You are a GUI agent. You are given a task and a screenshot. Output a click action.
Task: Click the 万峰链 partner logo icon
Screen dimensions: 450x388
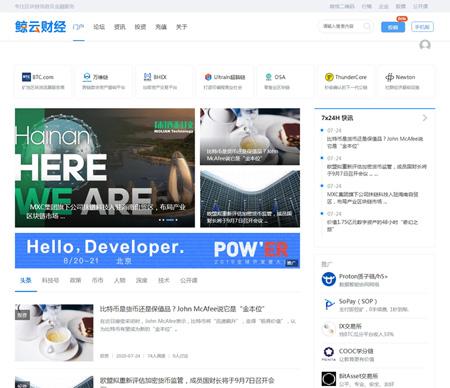[87, 77]
